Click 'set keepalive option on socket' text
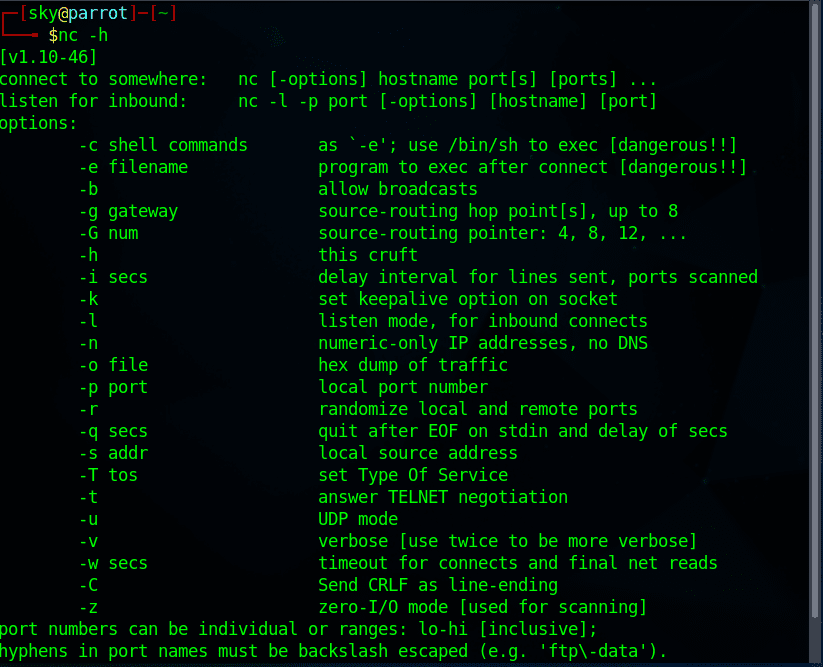Image resolution: width=823 pixels, height=667 pixels. tap(467, 299)
